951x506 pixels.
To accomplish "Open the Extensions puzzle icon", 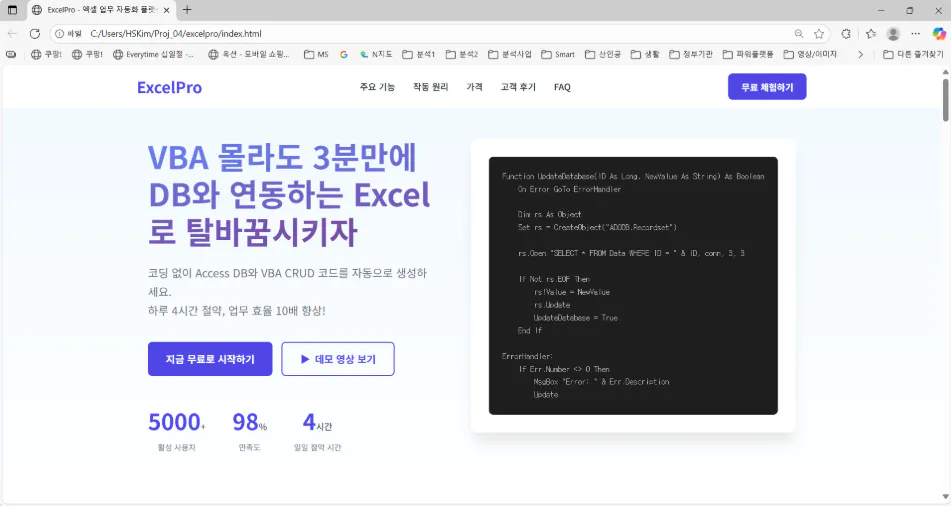I will (x=845, y=33).
